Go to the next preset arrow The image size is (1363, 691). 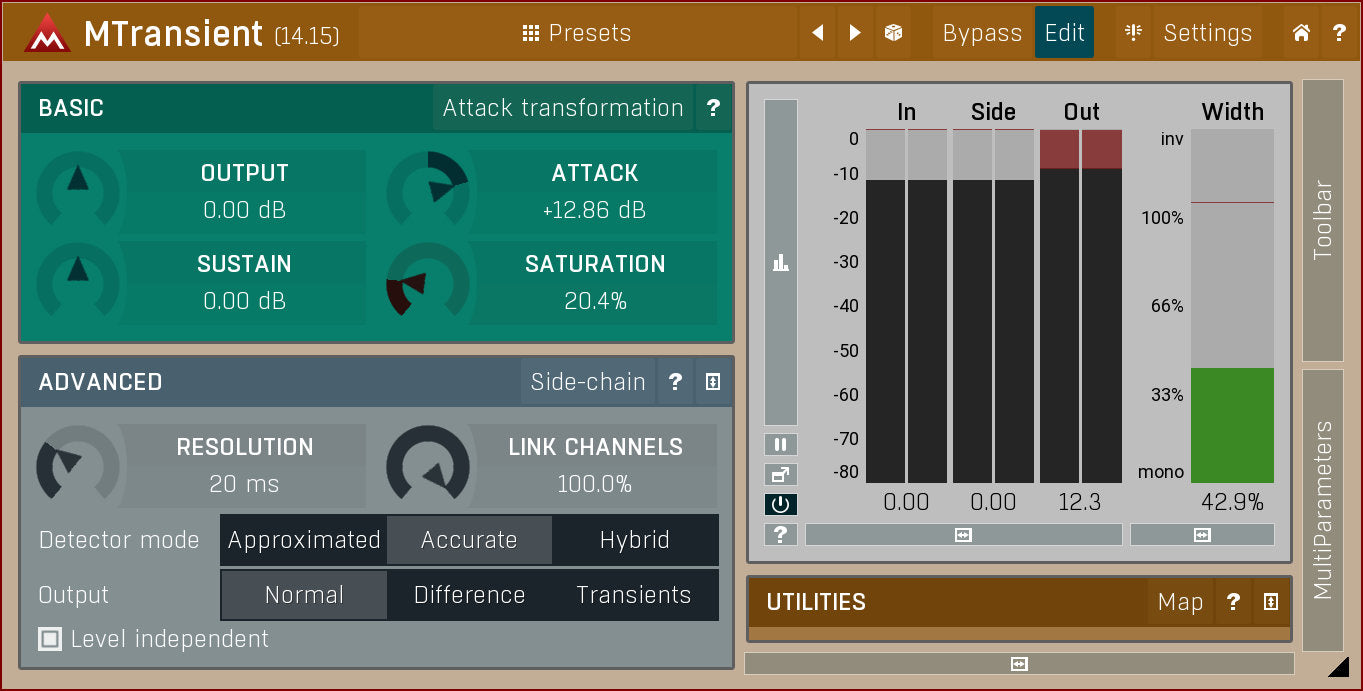(x=854, y=33)
